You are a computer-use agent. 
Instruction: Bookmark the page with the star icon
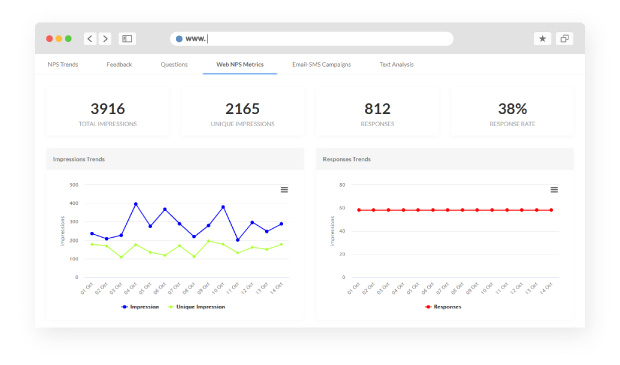[x=542, y=38]
